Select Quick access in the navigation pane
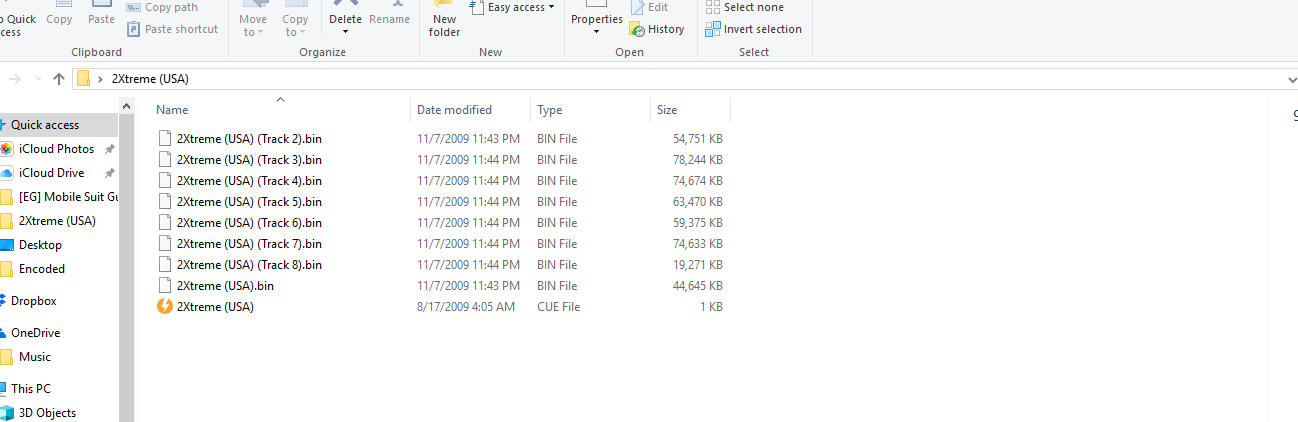The width and height of the screenshot is (1298, 422). point(45,125)
